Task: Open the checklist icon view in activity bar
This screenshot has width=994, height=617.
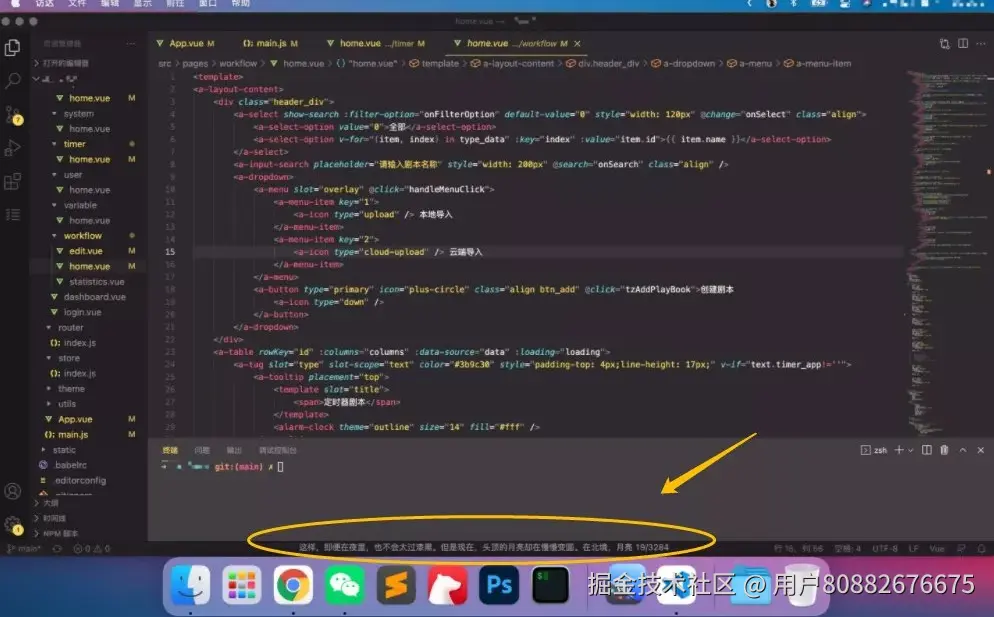Action: pyautogui.click(x=12, y=215)
